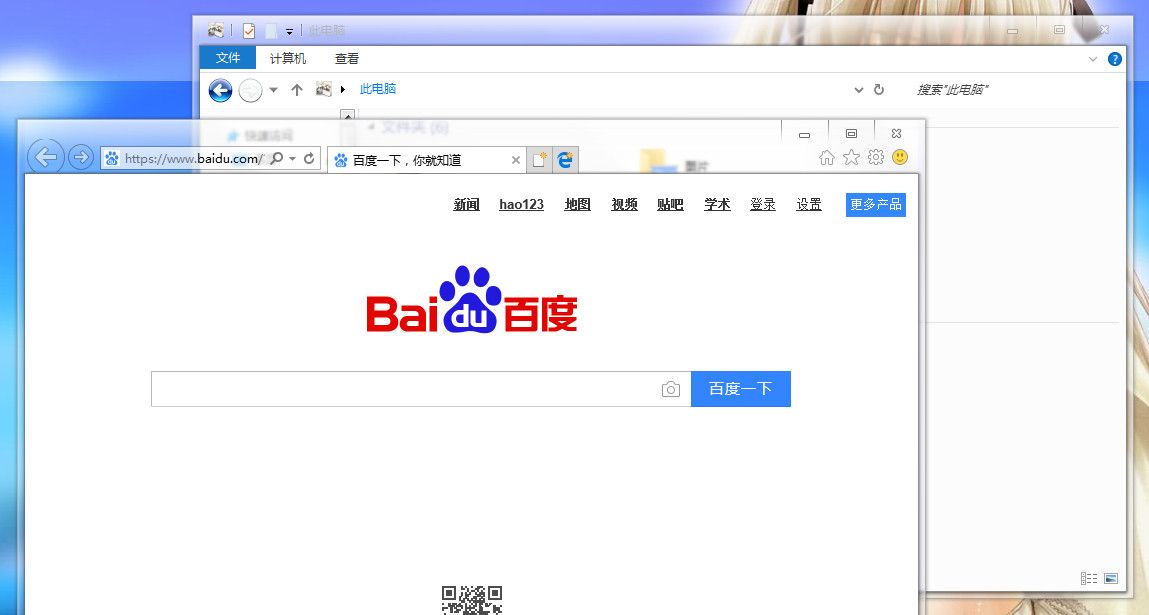Viewport: 1149px width, 615px height.
Task: Minimize the File Explorer window
Action: click(1013, 31)
